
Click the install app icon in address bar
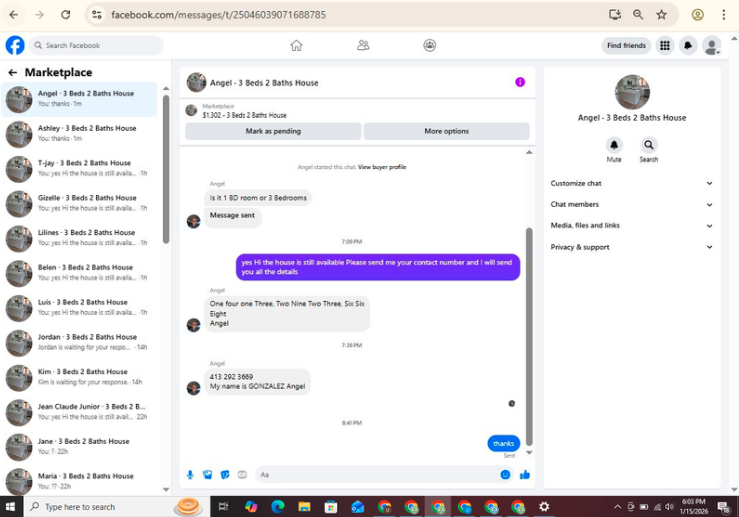(615, 15)
